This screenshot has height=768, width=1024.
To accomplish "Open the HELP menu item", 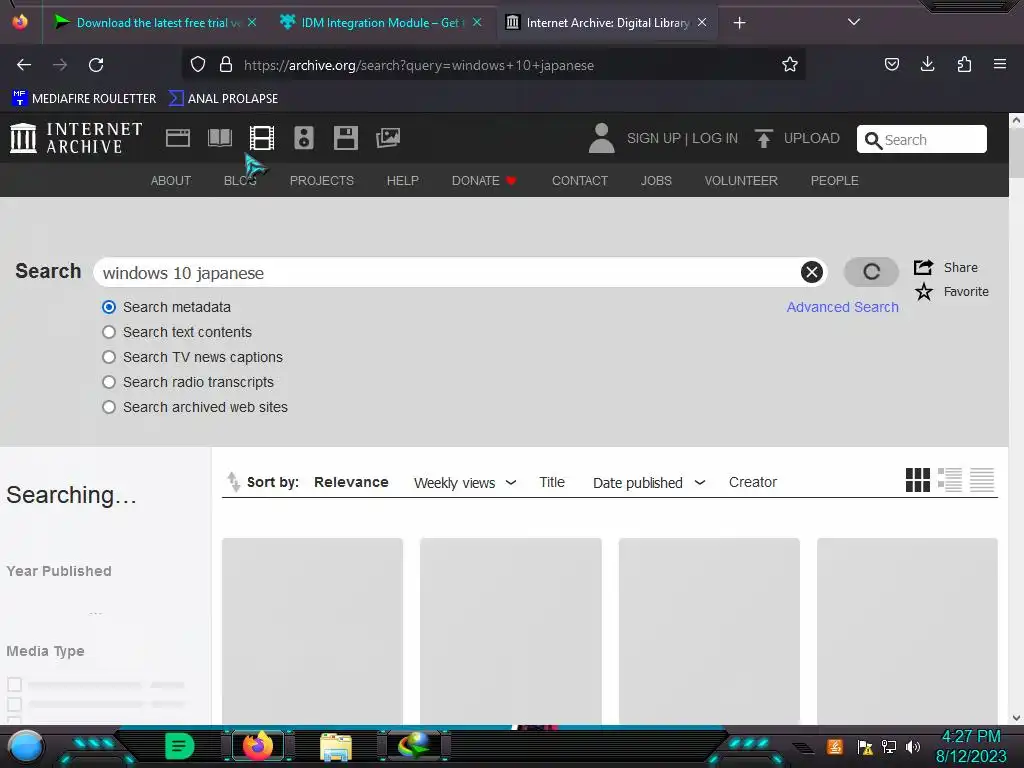I will click(x=403, y=180).
